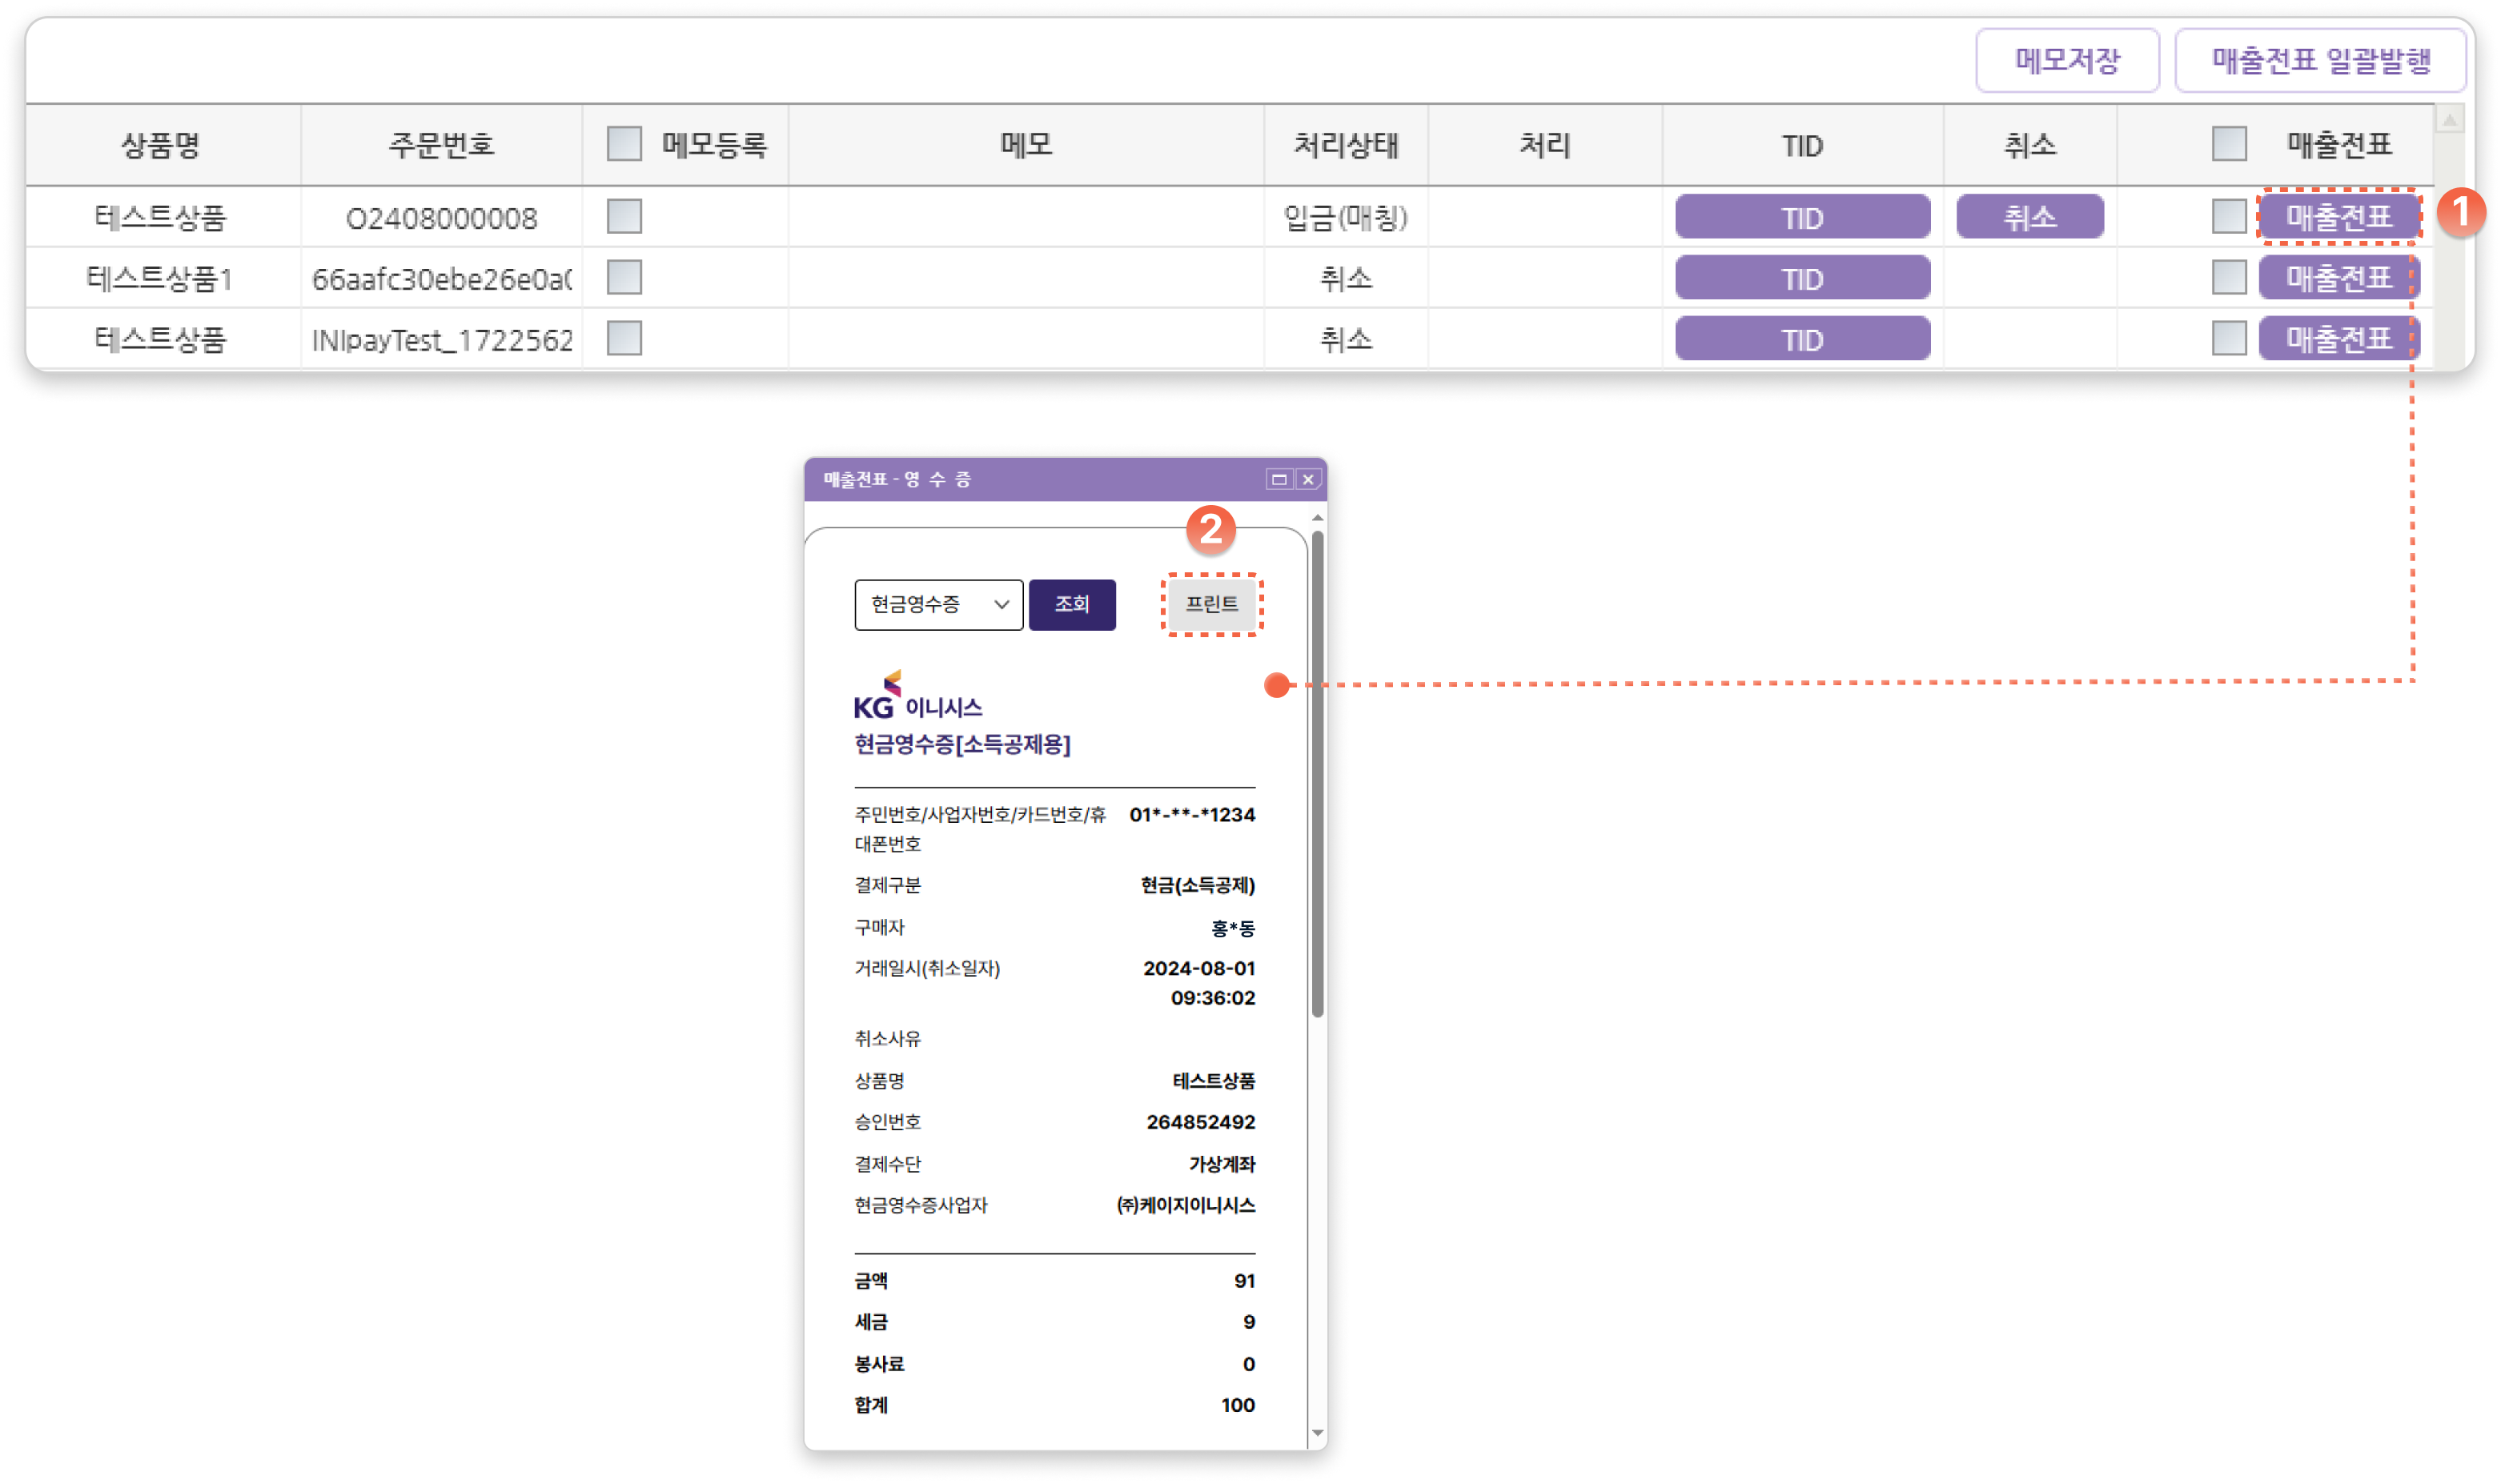Close the 매출전표 receipt popup
2501x1484 pixels.
click(1308, 480)
